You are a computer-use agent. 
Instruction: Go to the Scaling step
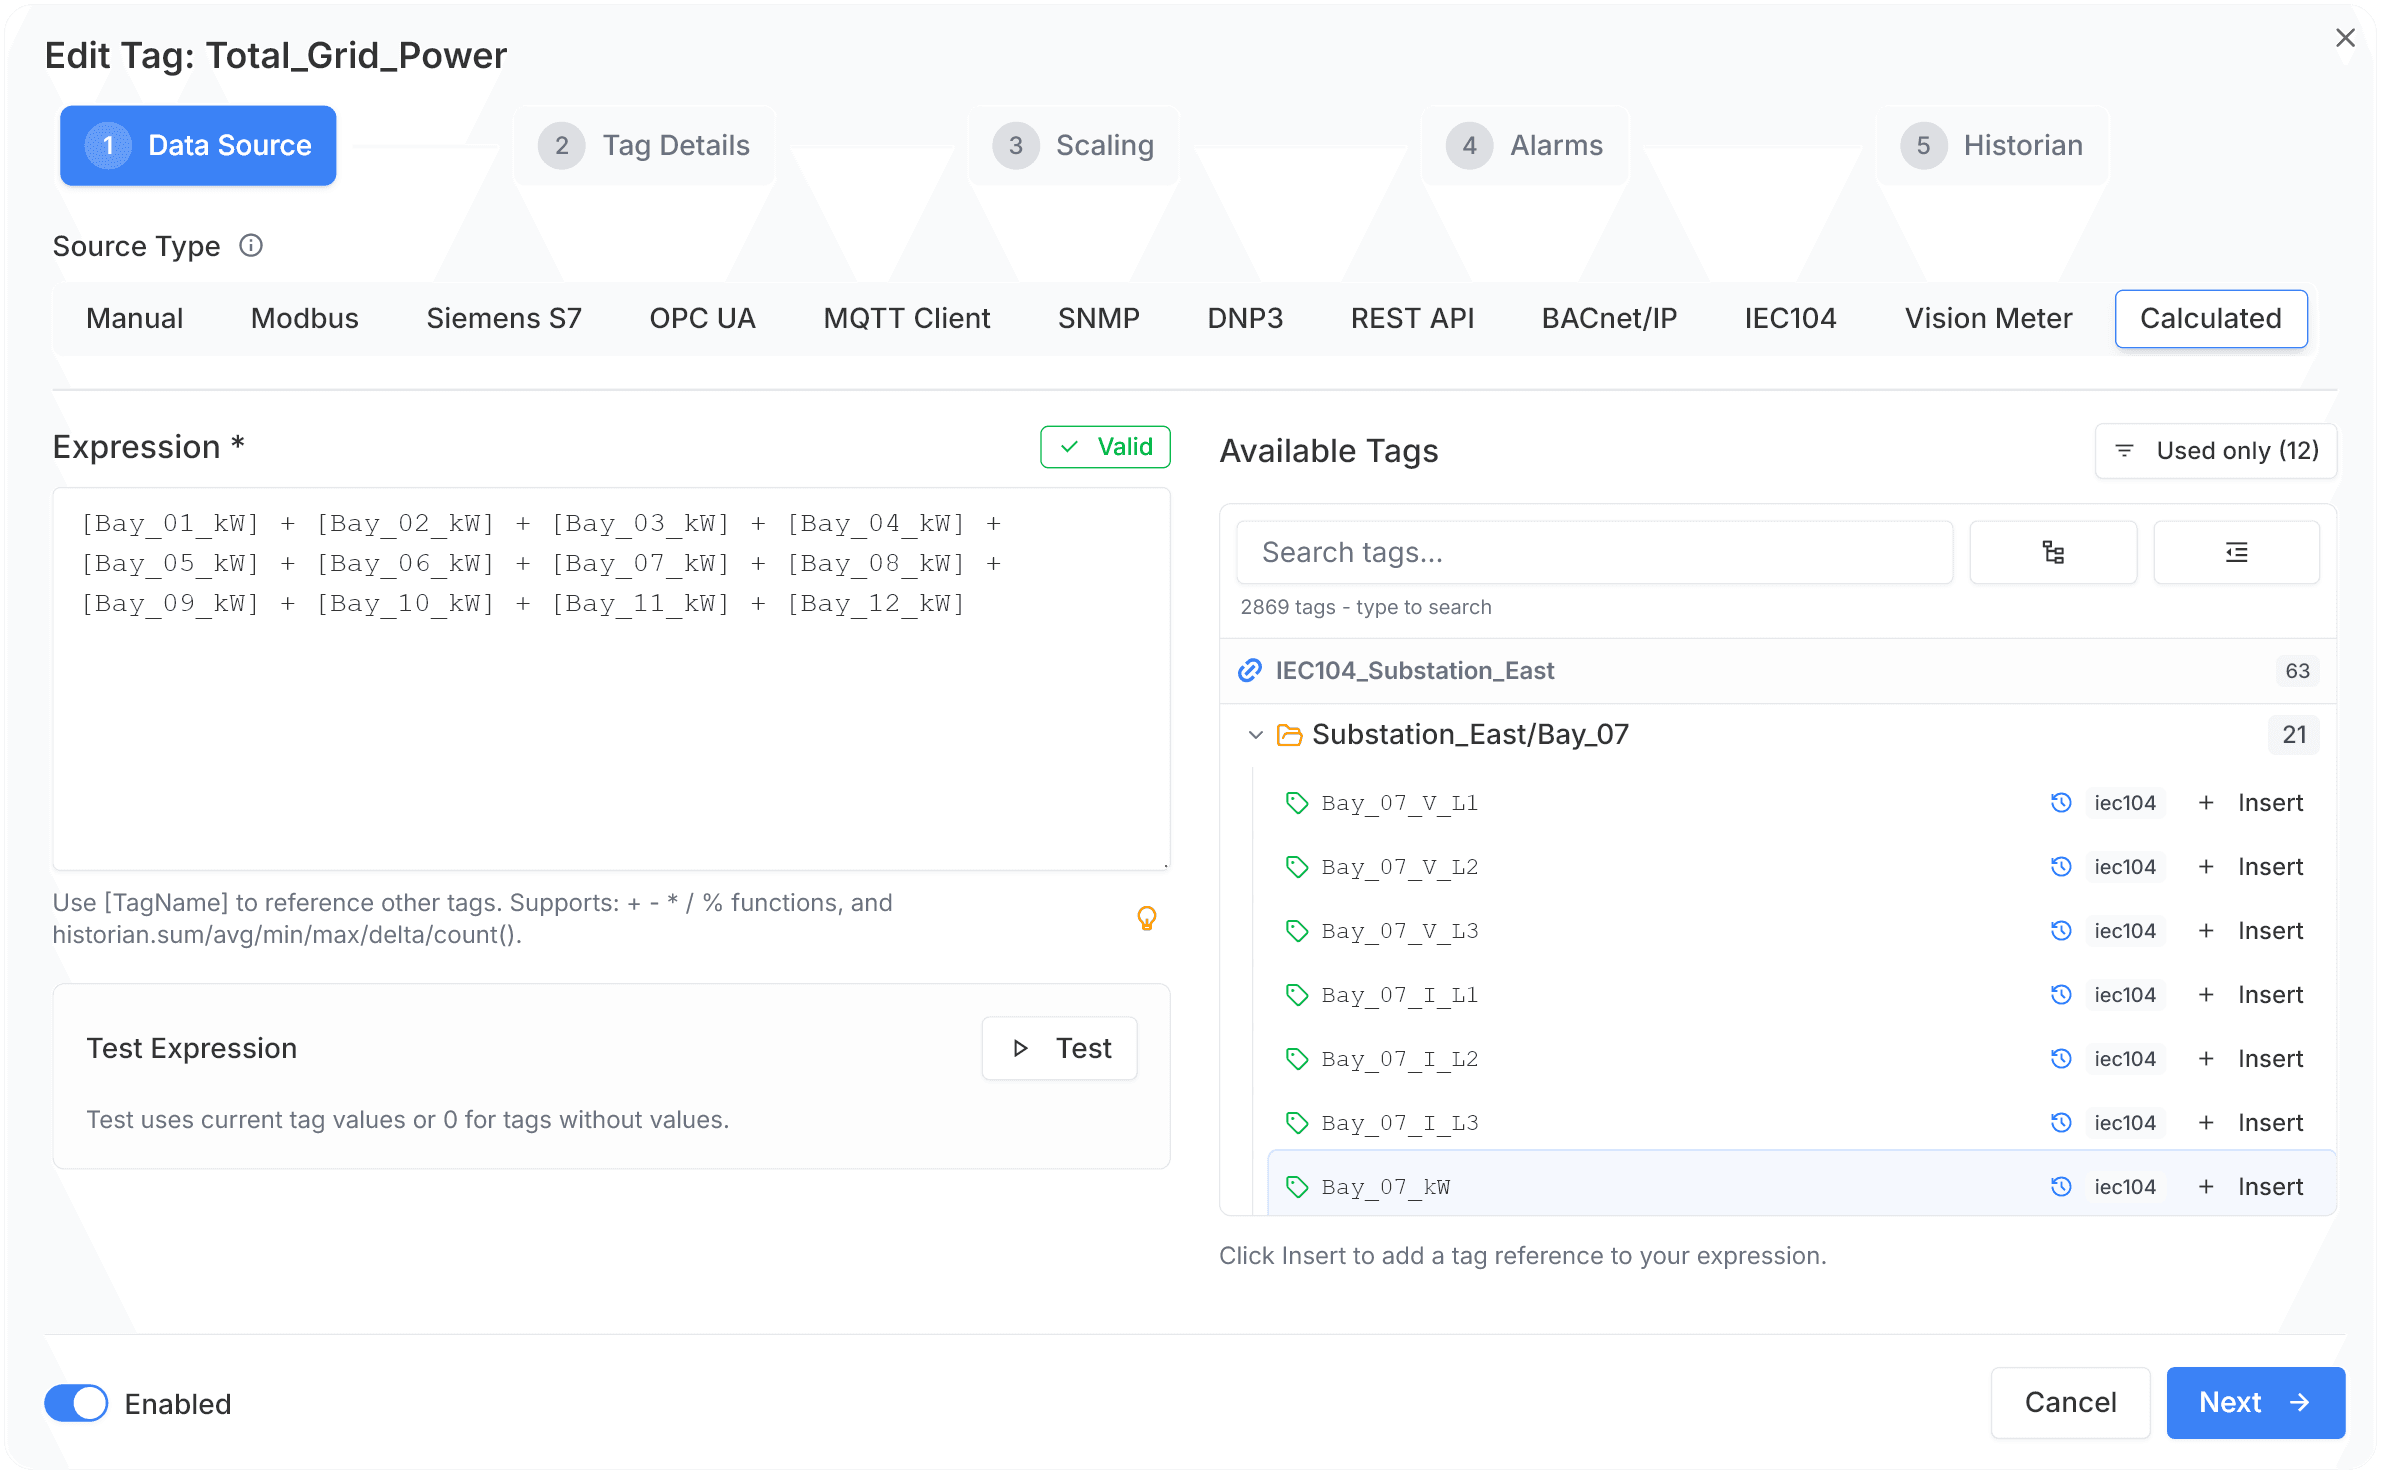point(1073,146)
